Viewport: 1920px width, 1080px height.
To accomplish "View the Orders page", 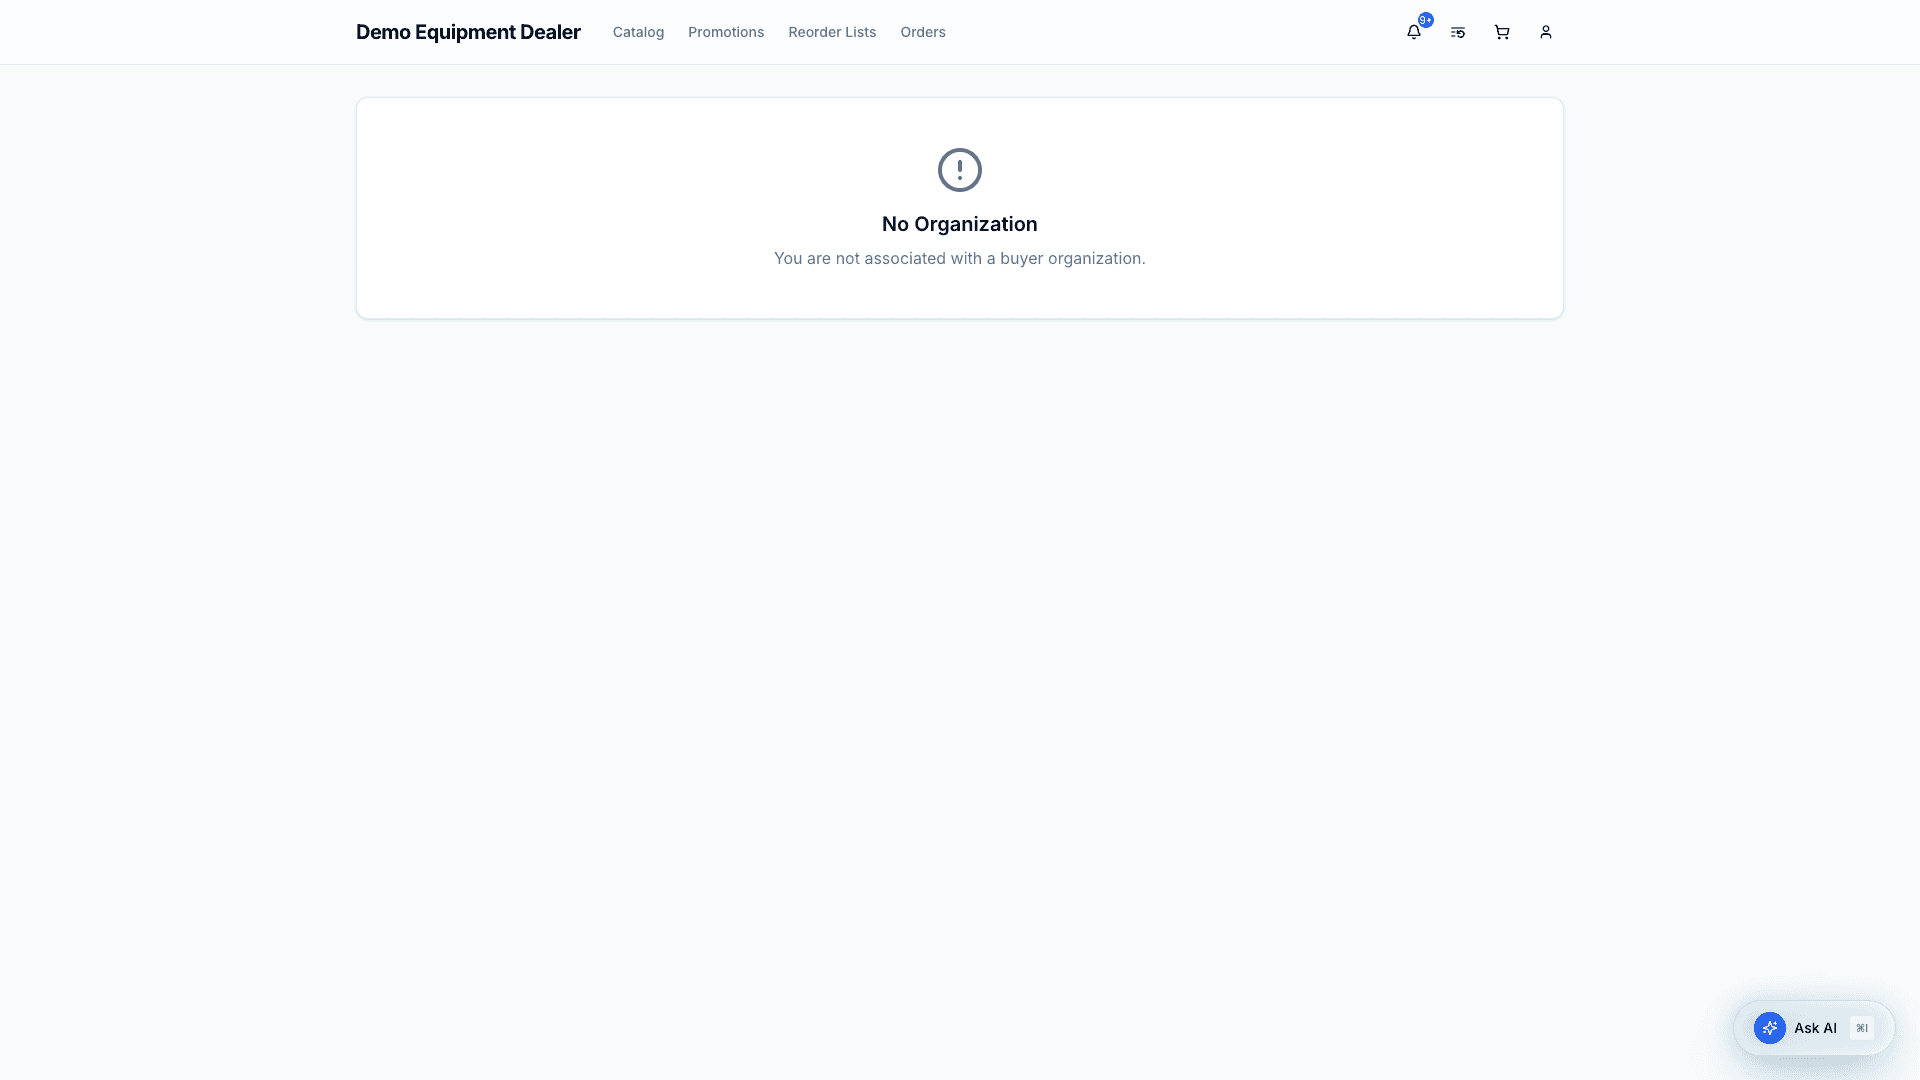I will [923, 32].
